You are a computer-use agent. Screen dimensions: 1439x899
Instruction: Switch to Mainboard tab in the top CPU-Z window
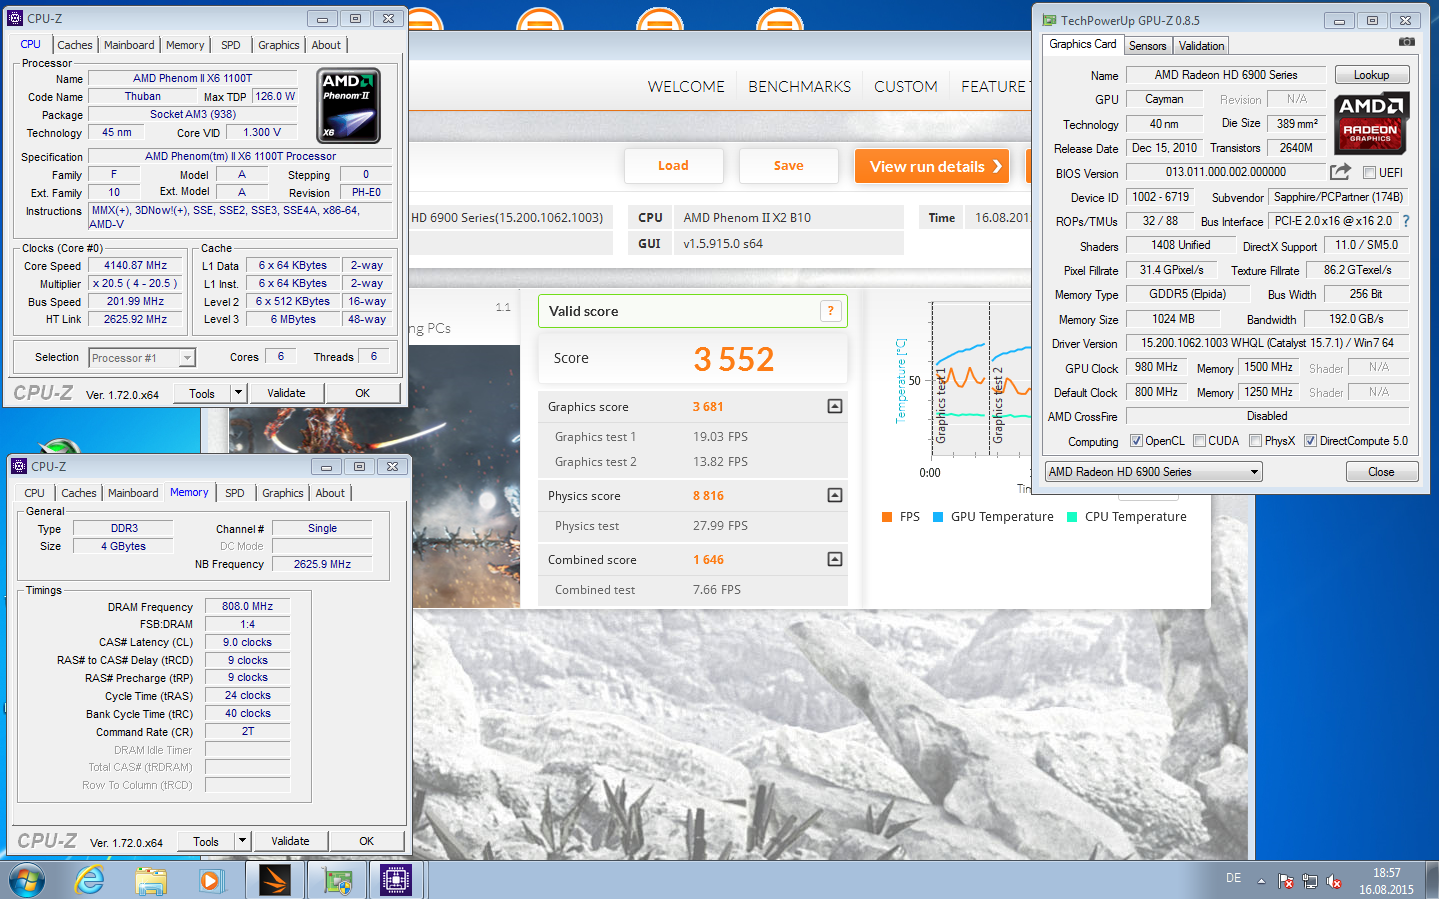coord(129,45)
